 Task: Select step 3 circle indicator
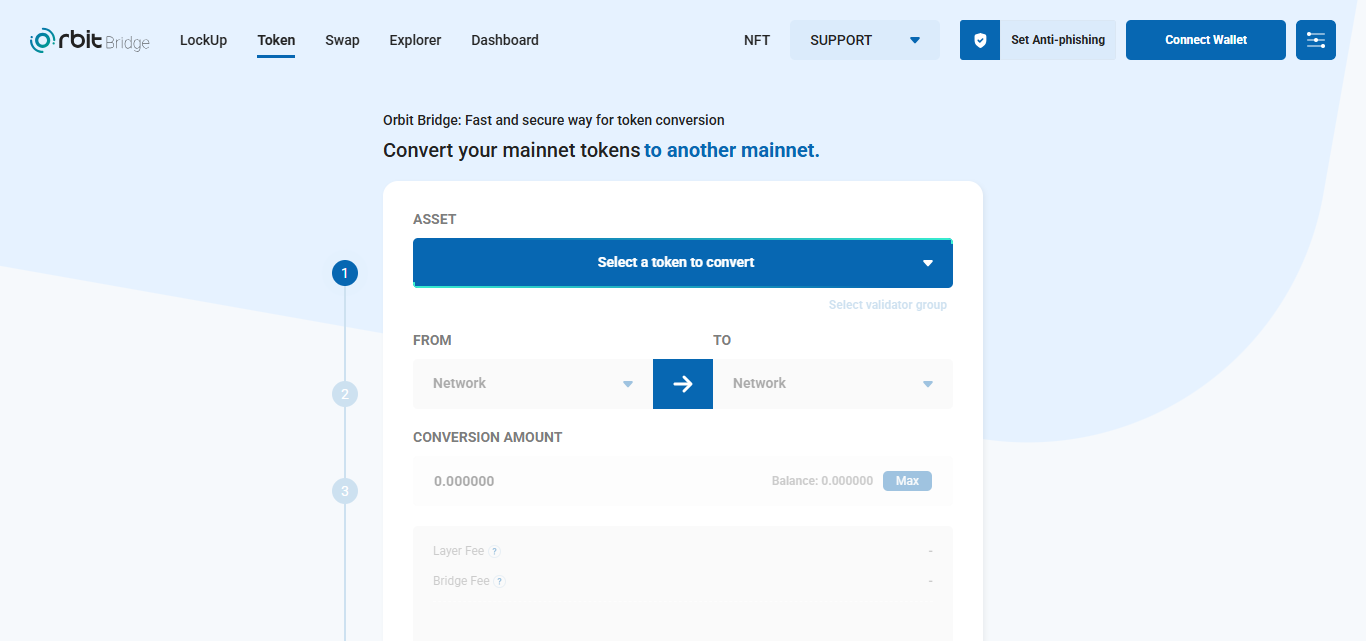[345, 491]
